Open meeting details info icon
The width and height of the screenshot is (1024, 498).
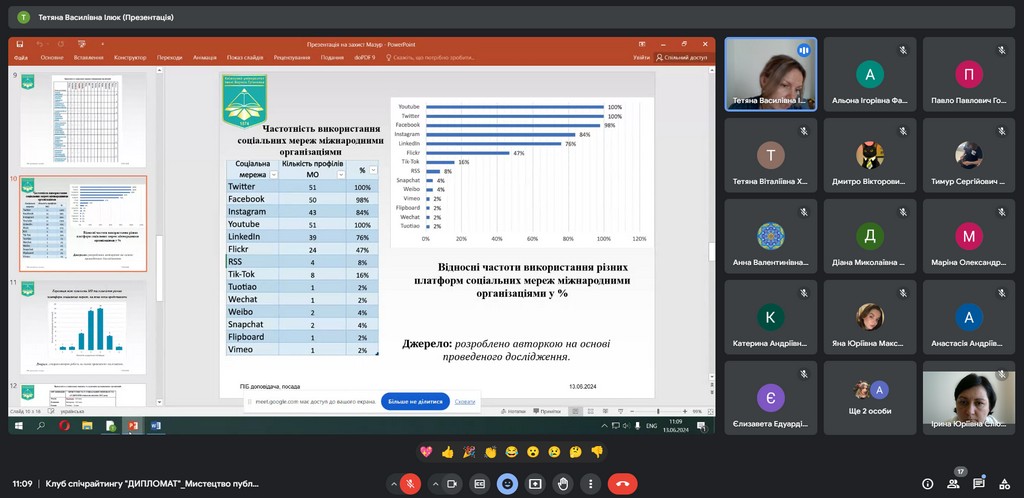tap(925, 483)
